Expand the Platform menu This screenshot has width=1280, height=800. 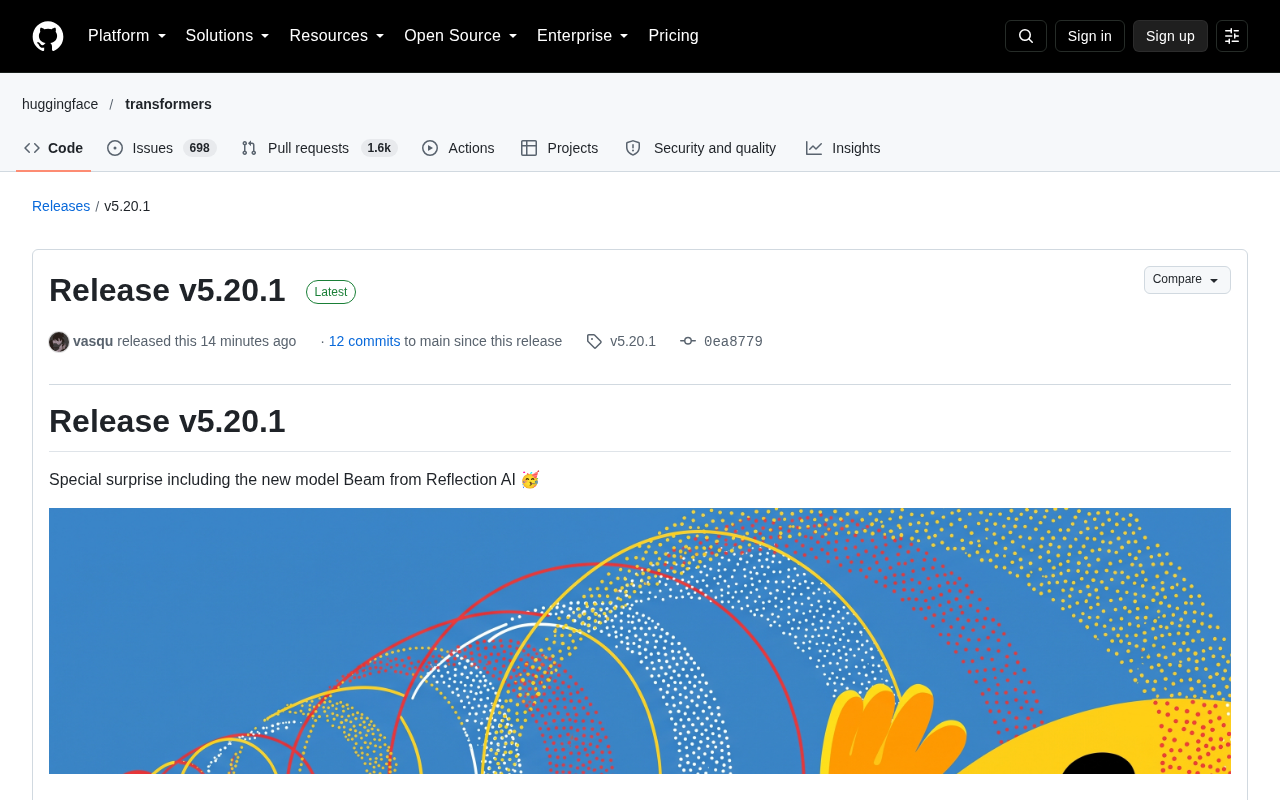pos(127,36)
